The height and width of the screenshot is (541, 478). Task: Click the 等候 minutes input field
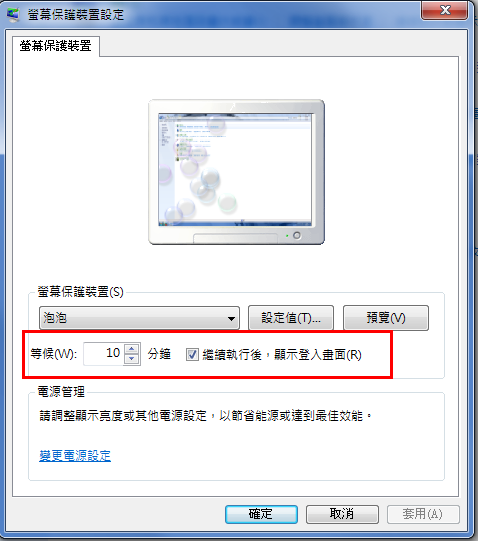(x=104, y=354)
